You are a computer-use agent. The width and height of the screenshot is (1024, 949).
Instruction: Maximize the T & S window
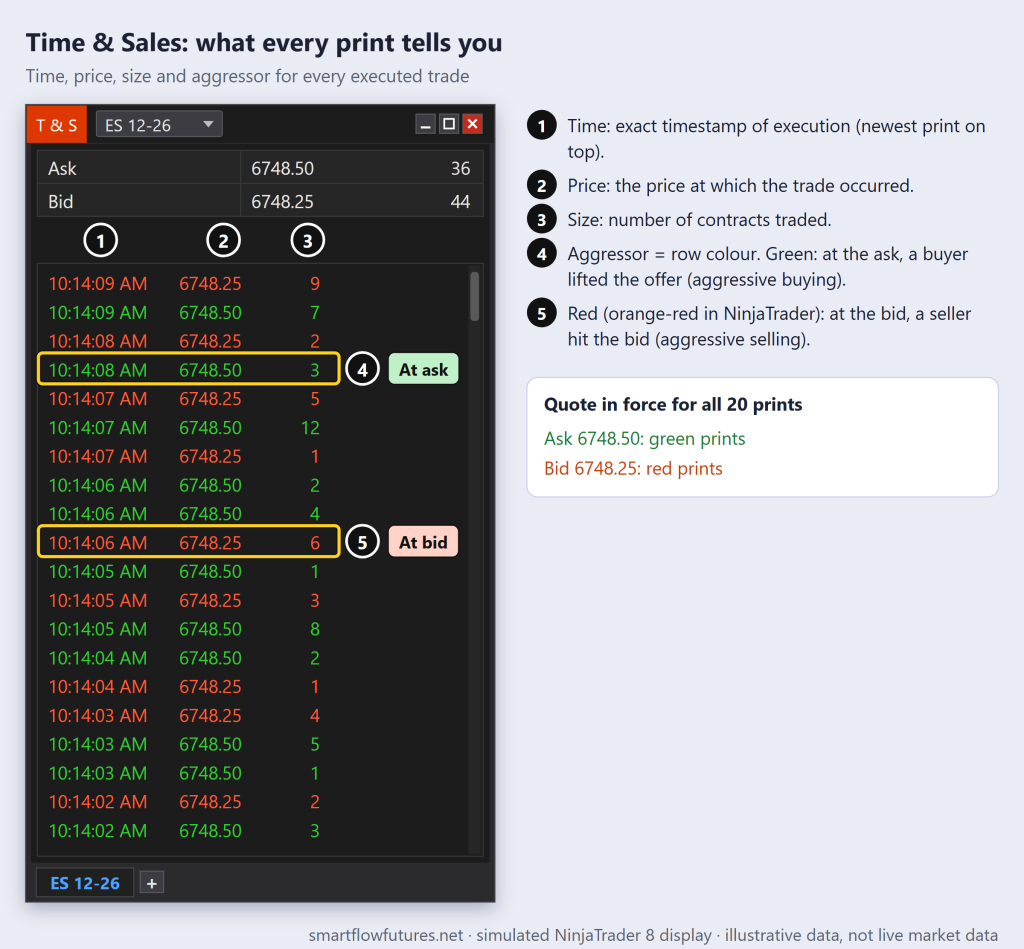[x=449, y=123]
